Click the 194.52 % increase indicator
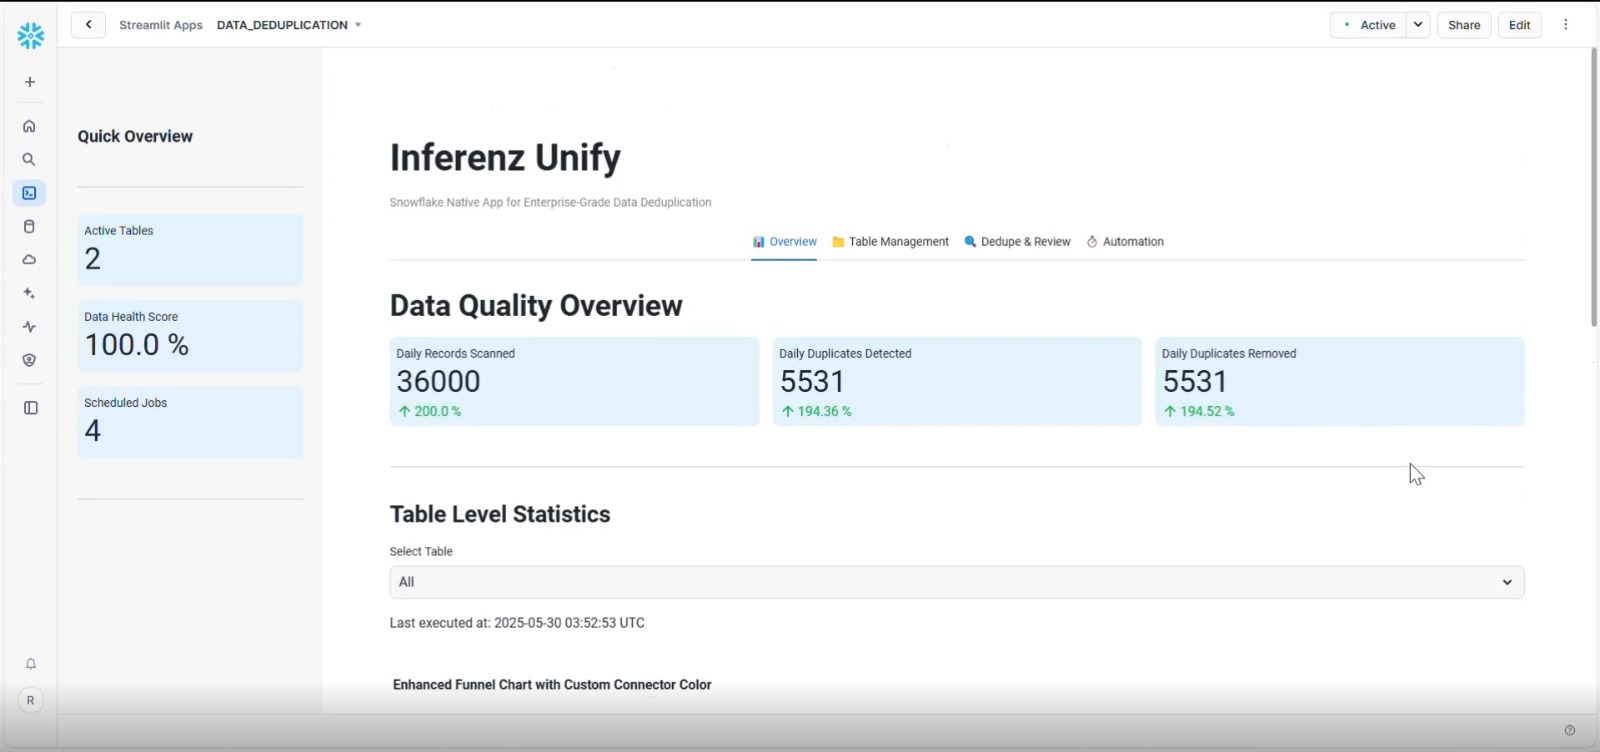1600x752 pixels. point(1199,411)
